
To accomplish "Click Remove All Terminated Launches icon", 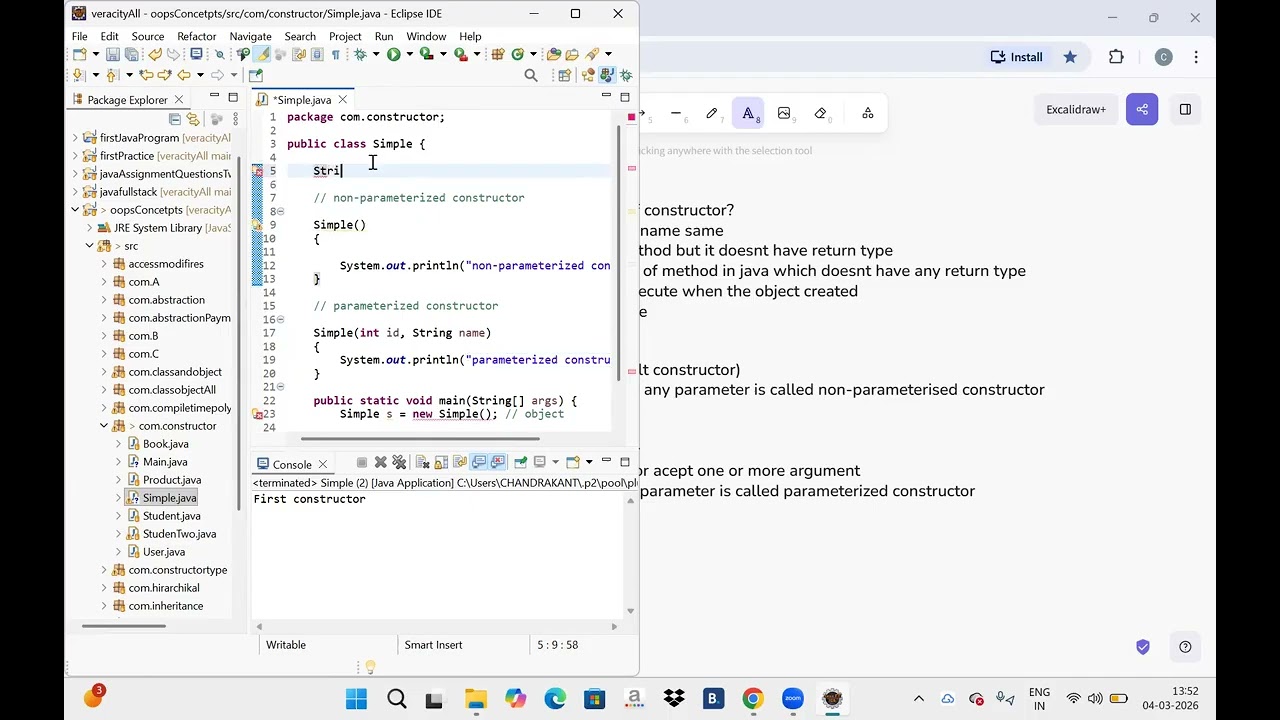I will click(x=399, y=463).
